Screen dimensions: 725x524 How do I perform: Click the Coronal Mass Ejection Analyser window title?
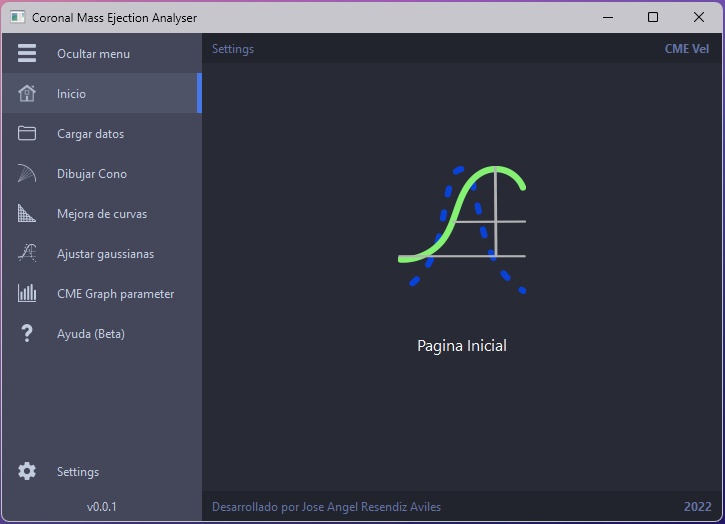114,18
